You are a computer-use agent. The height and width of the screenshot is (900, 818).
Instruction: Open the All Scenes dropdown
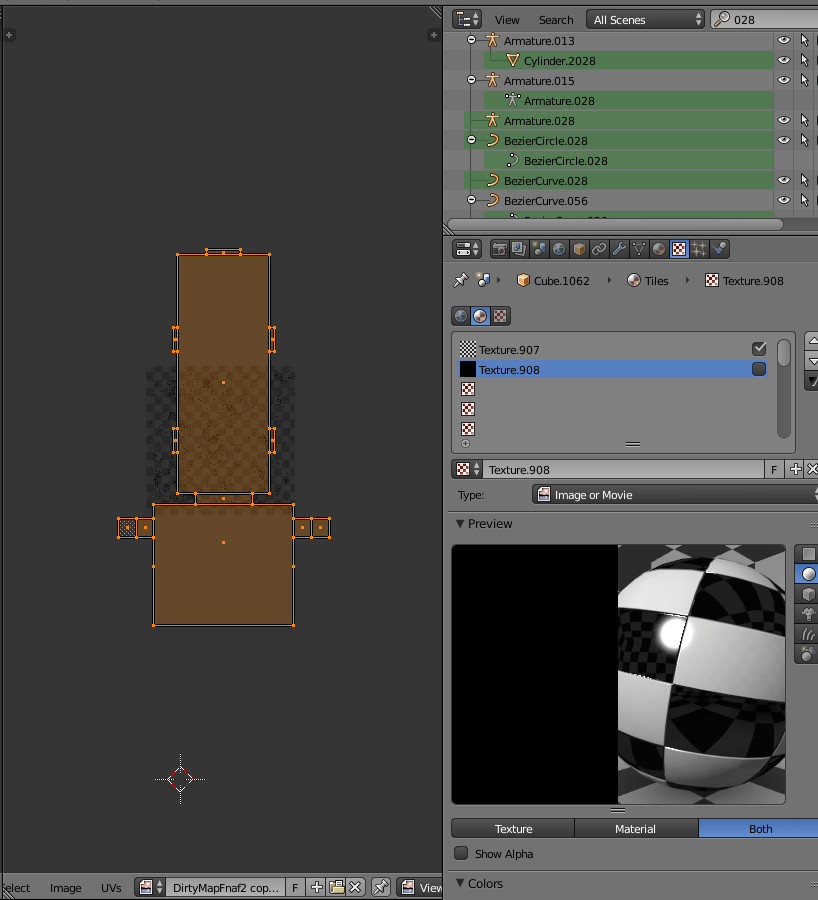coord(645,19)
